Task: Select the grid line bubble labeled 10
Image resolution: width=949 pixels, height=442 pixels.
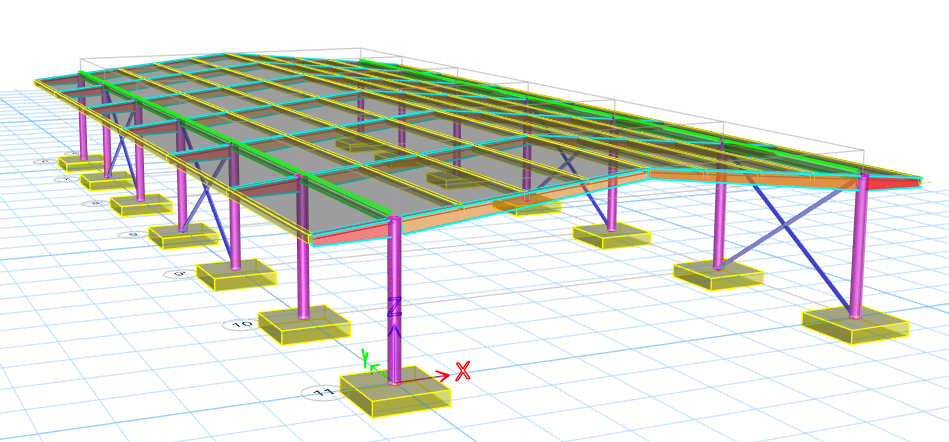Action: 241,325
